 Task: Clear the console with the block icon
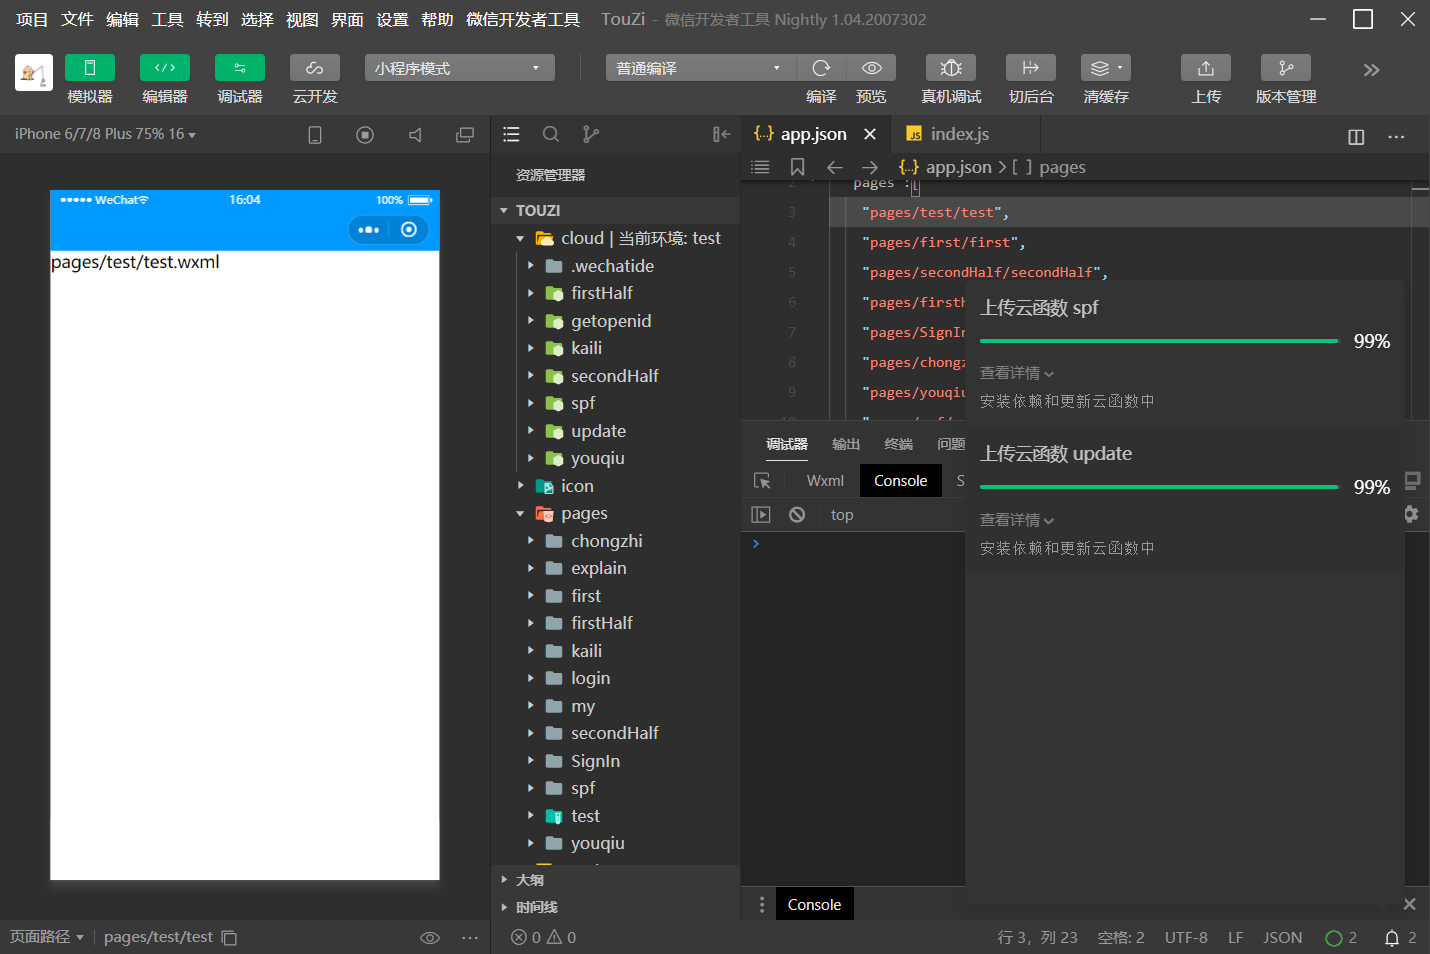(797, 514)
